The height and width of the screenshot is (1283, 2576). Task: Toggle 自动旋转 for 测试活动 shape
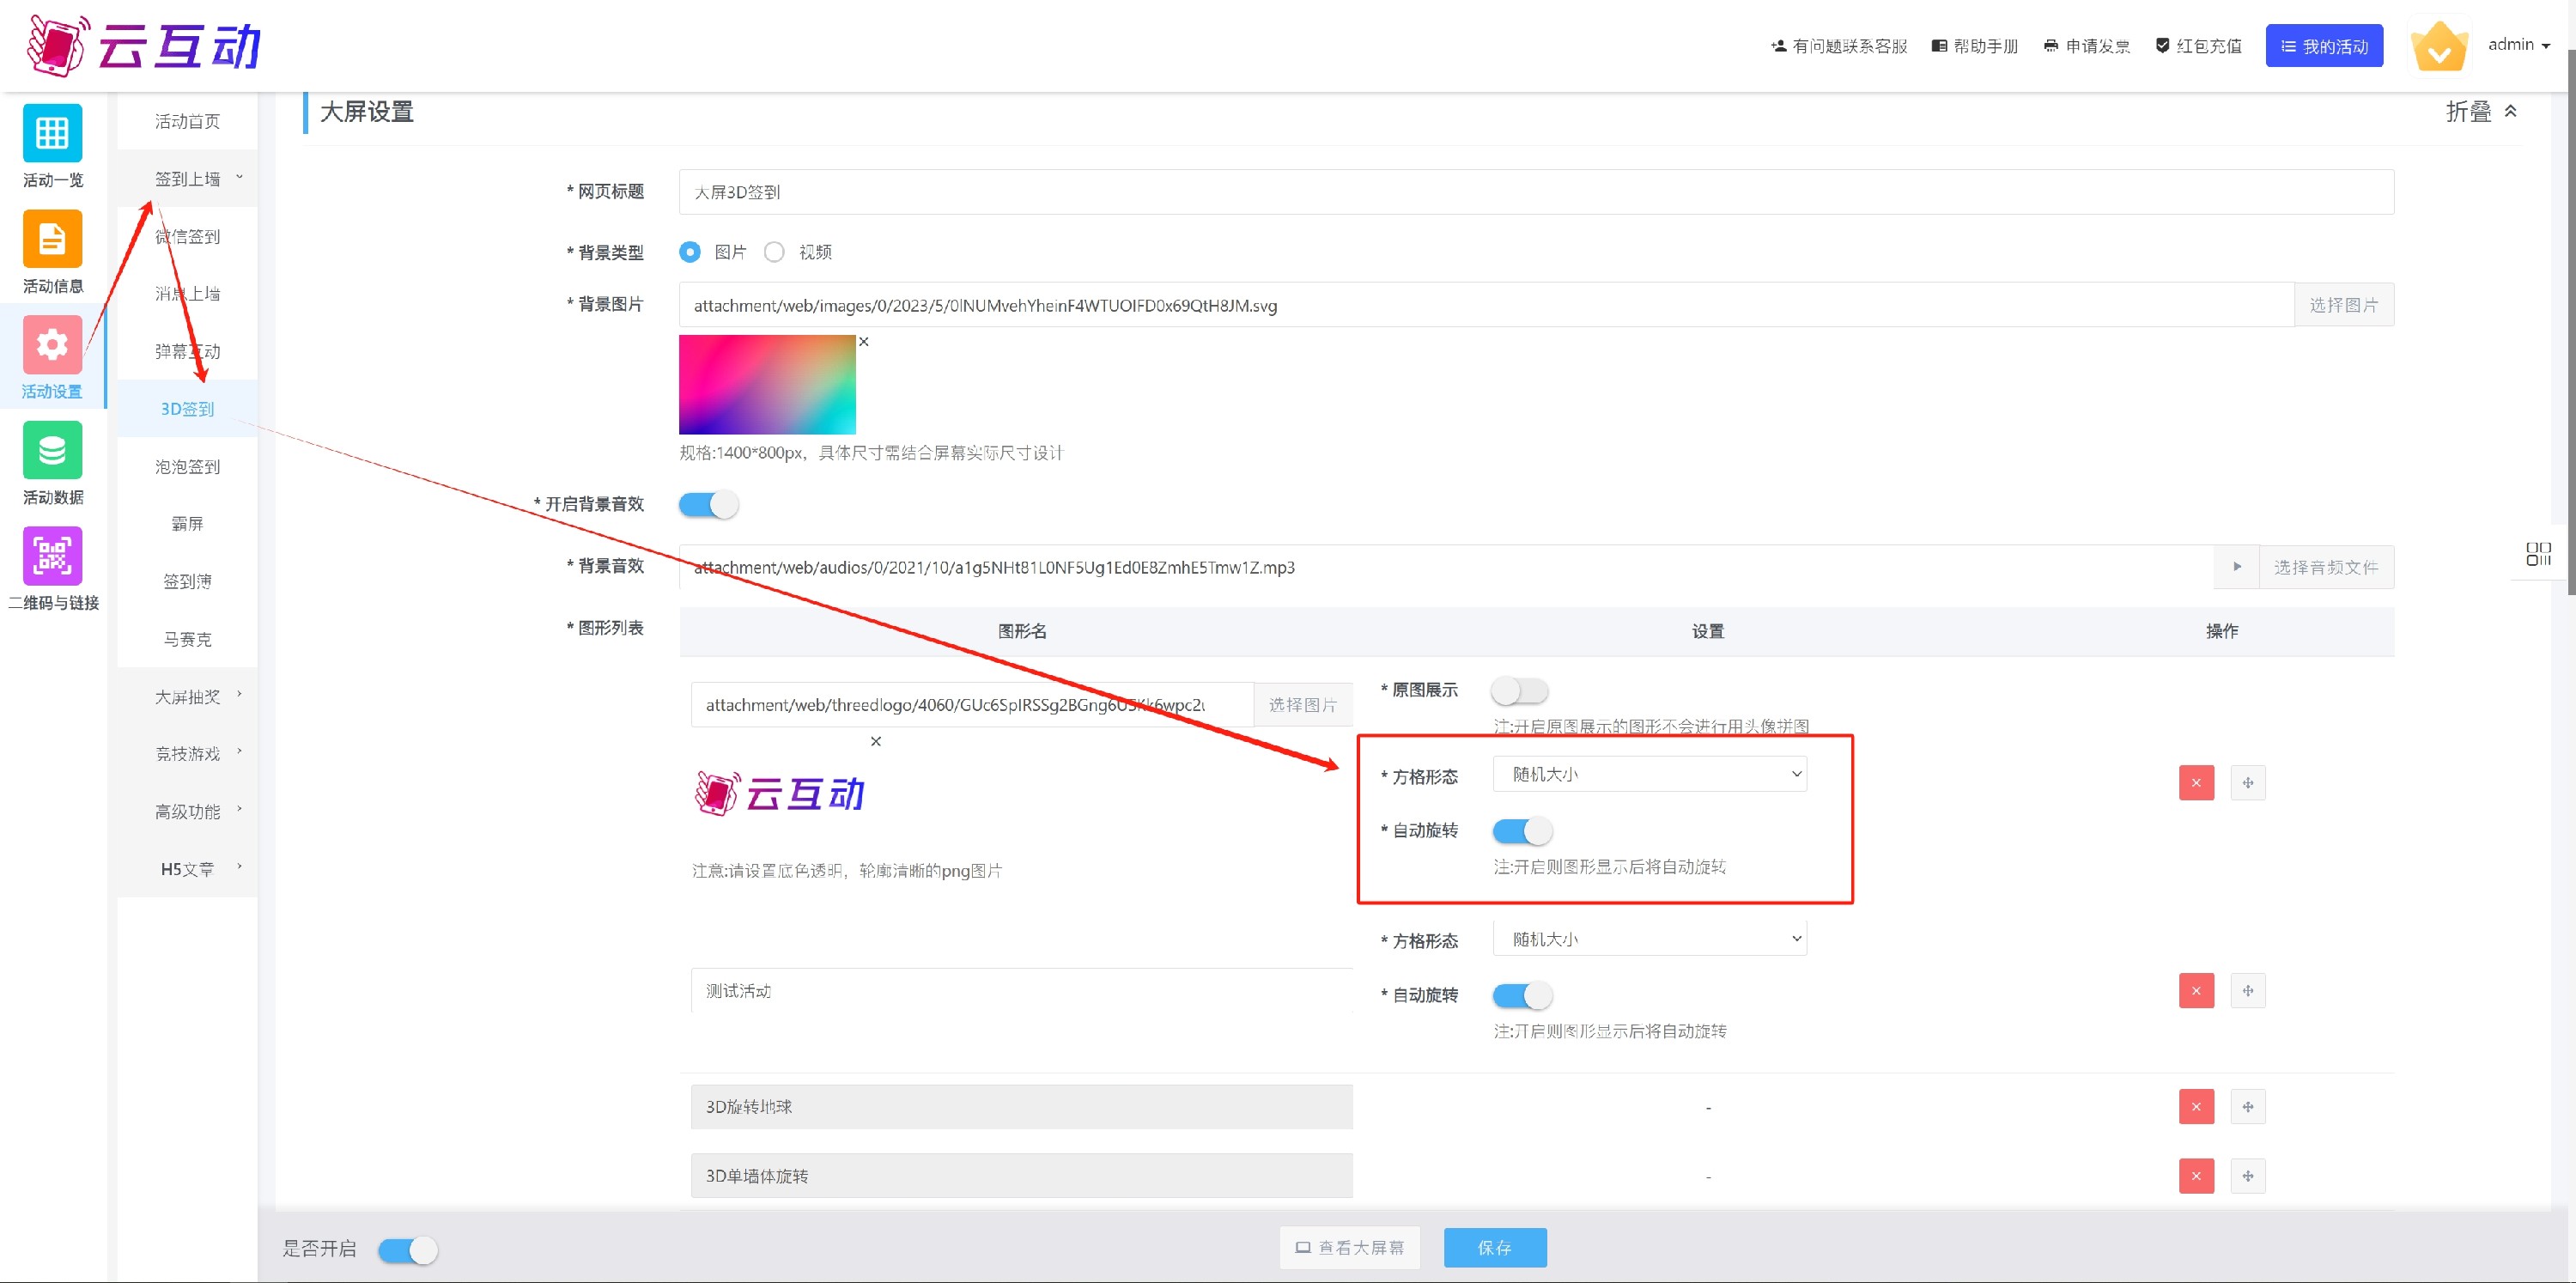tap(1523, 996)
